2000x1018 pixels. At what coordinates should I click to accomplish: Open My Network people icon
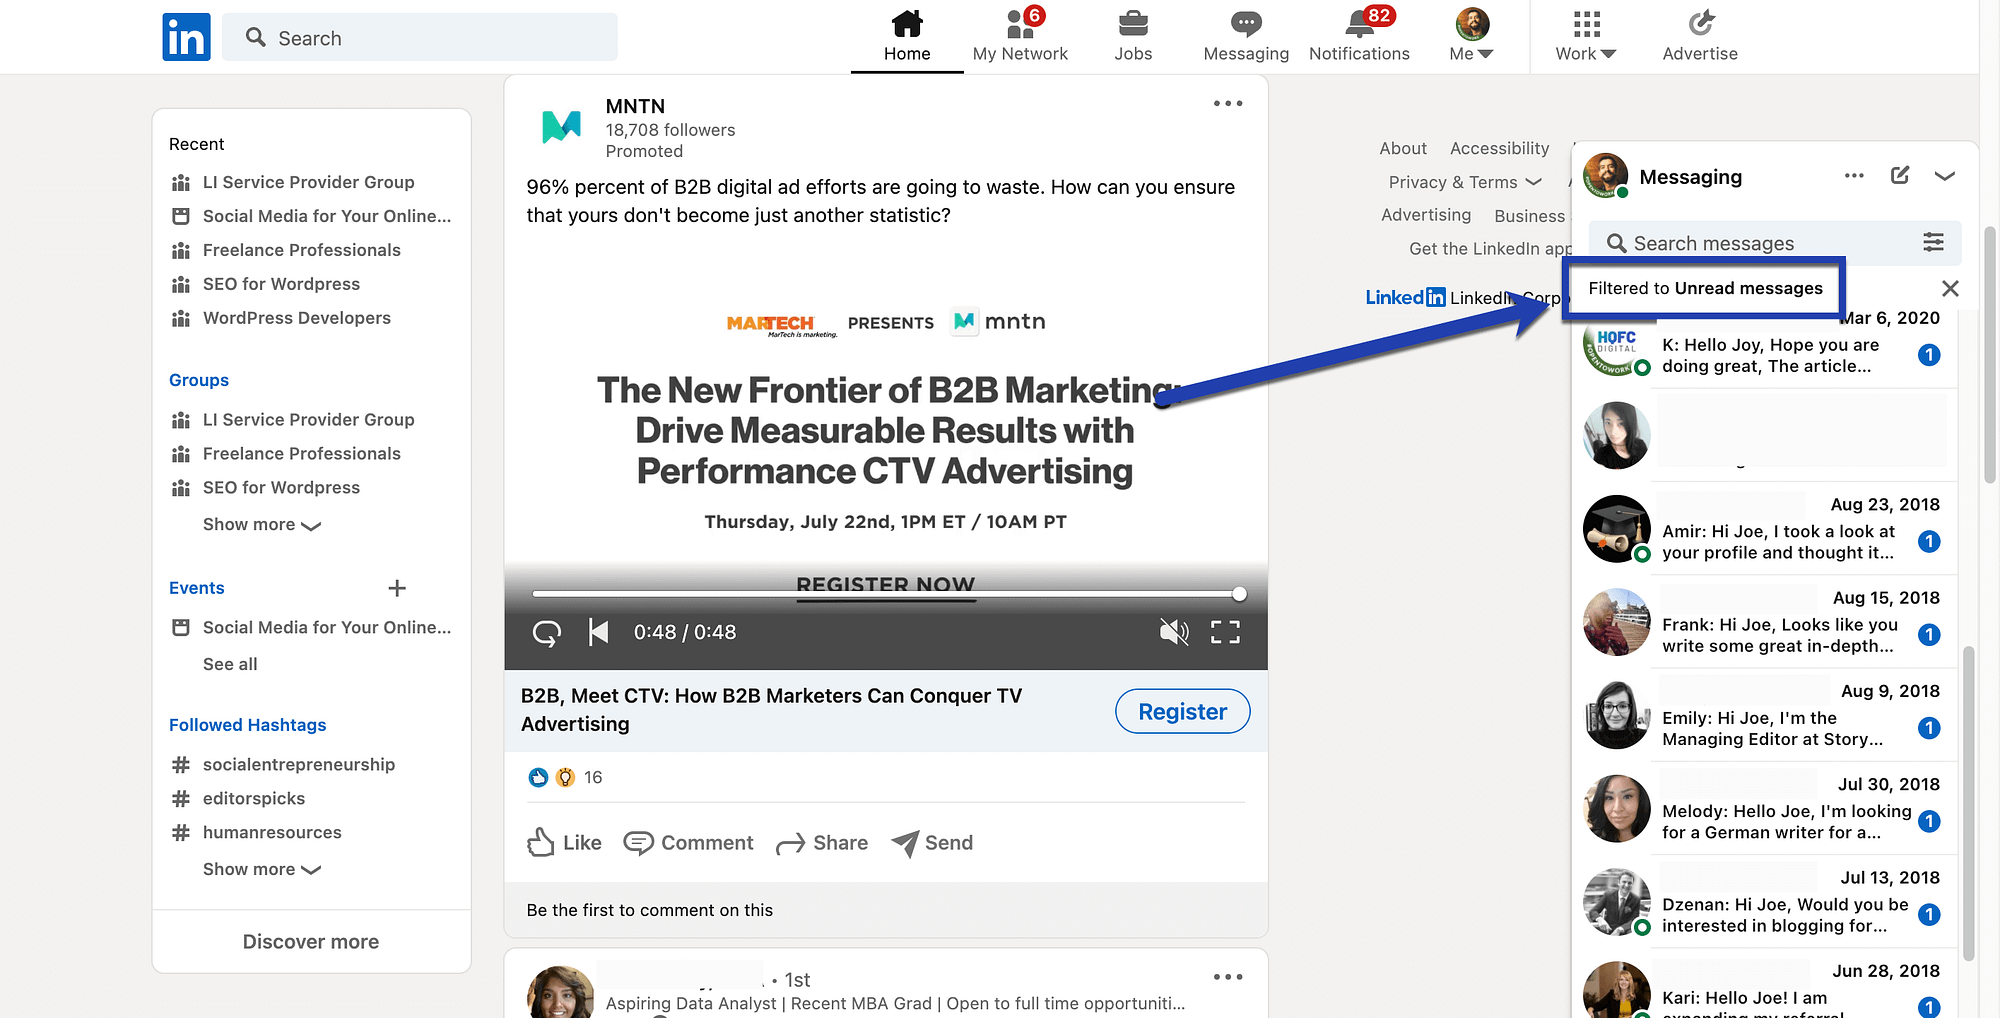point(1020,23)
